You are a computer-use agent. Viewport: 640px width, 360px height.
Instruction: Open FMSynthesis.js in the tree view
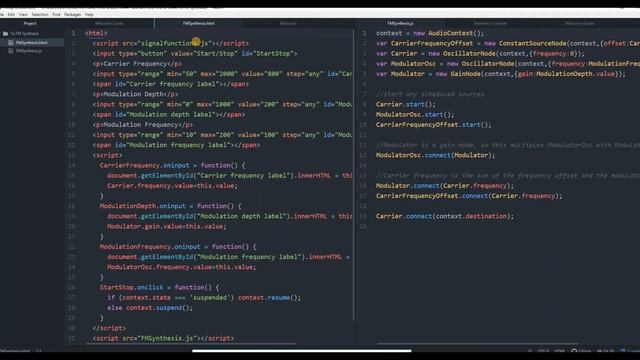pos(29,51)
